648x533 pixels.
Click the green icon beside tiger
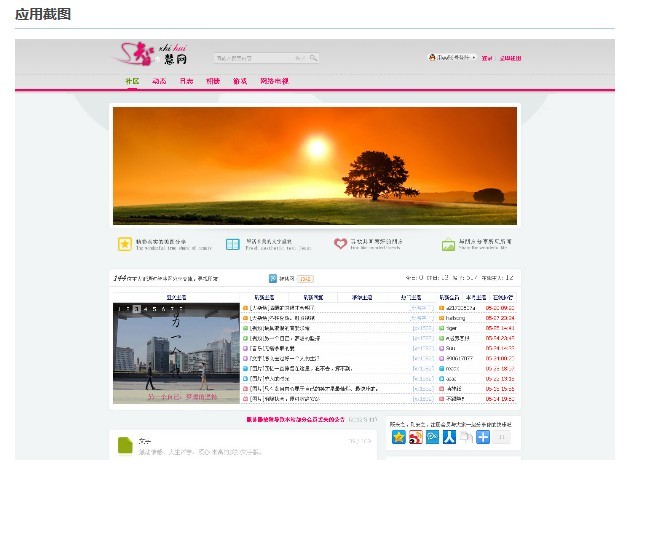[441, 328]
